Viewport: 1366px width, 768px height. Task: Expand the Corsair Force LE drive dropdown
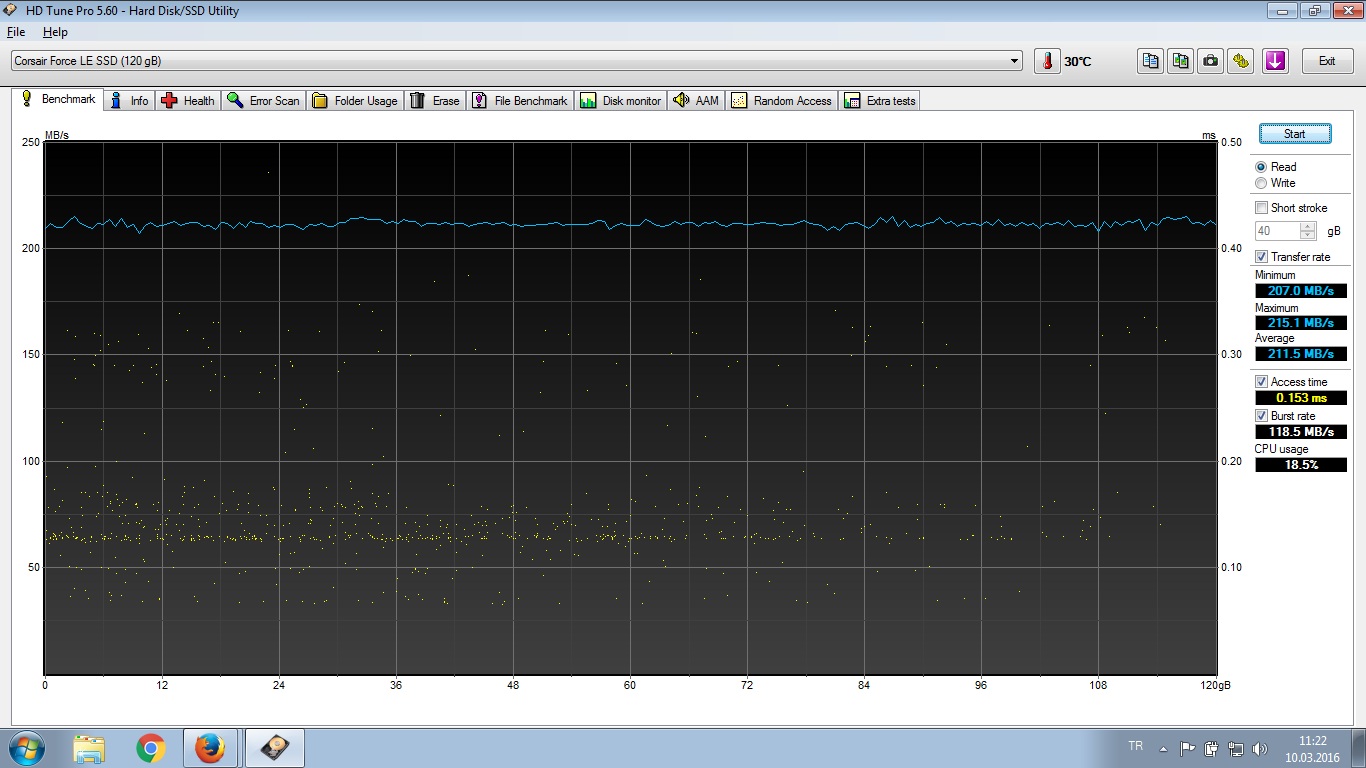click(x=1015, y=61)
